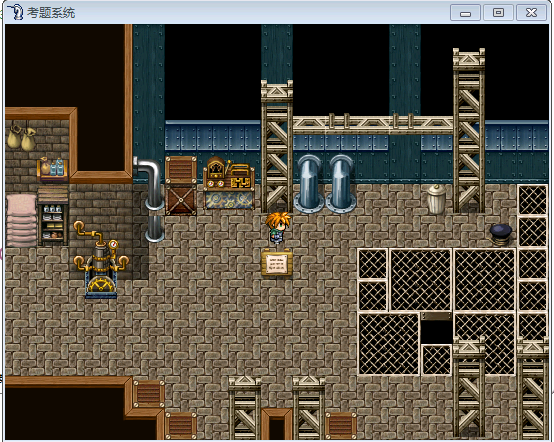554x442 pixels.
Task: Click the black pit in the grating
Action: (x=436, y=331)
